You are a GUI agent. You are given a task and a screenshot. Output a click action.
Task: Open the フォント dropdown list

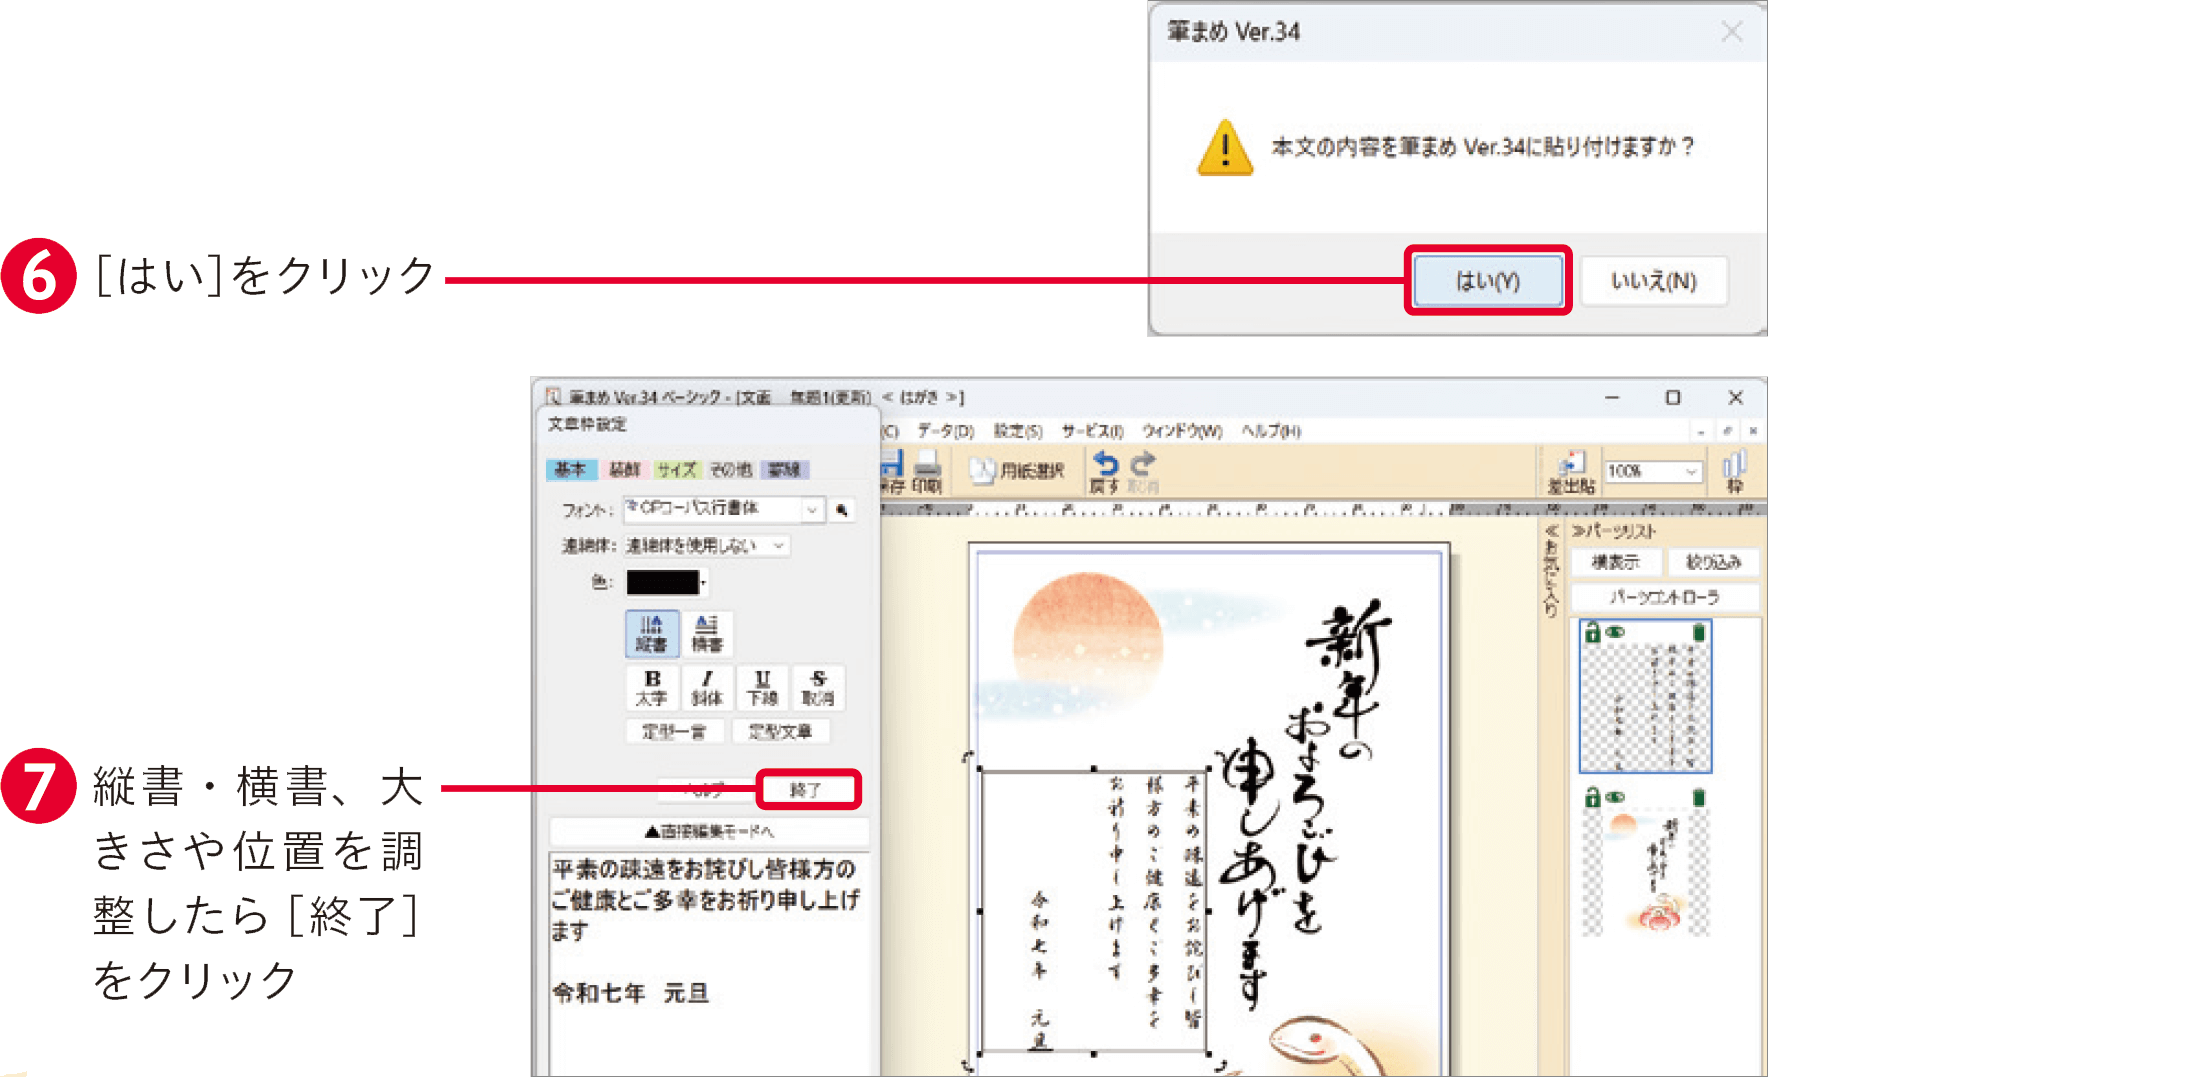click(x=812, y=510)
